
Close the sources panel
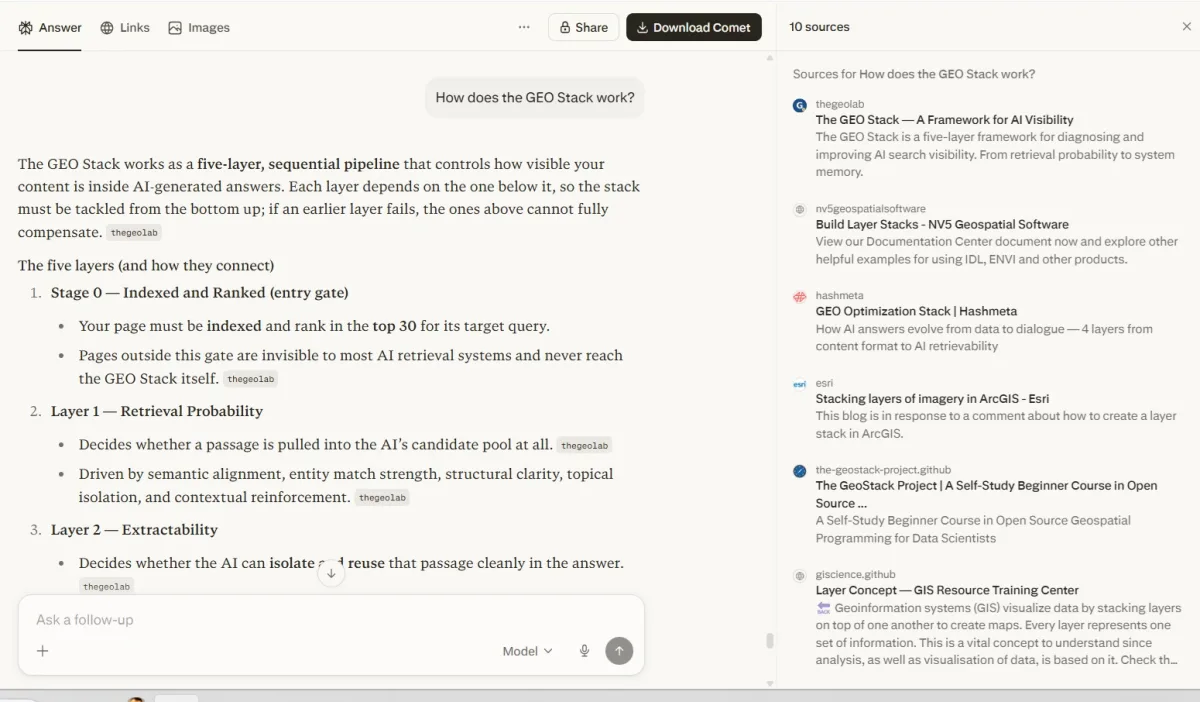point(1185,26)
